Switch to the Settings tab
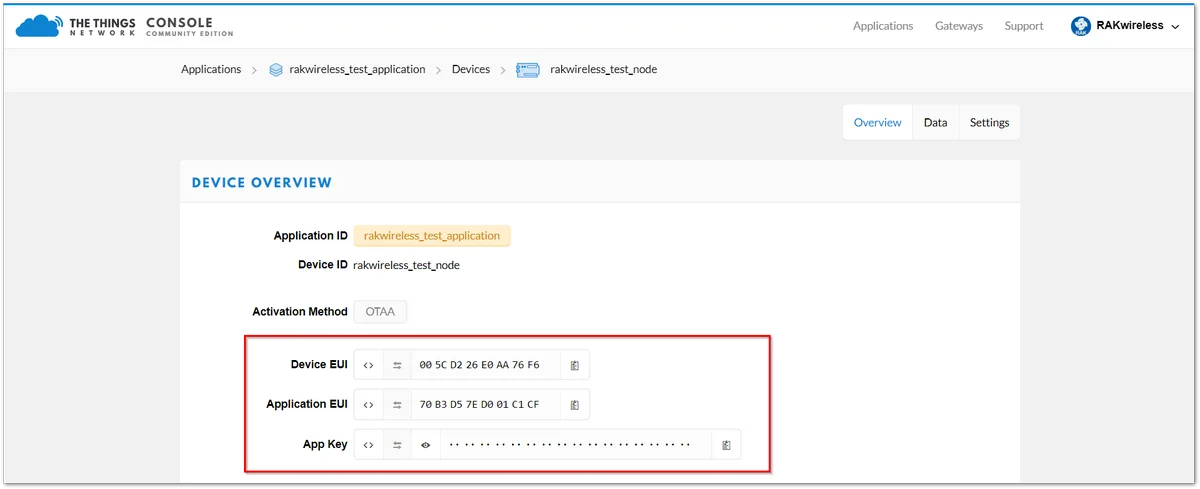Screen dimensions: 1200x489 990,122
